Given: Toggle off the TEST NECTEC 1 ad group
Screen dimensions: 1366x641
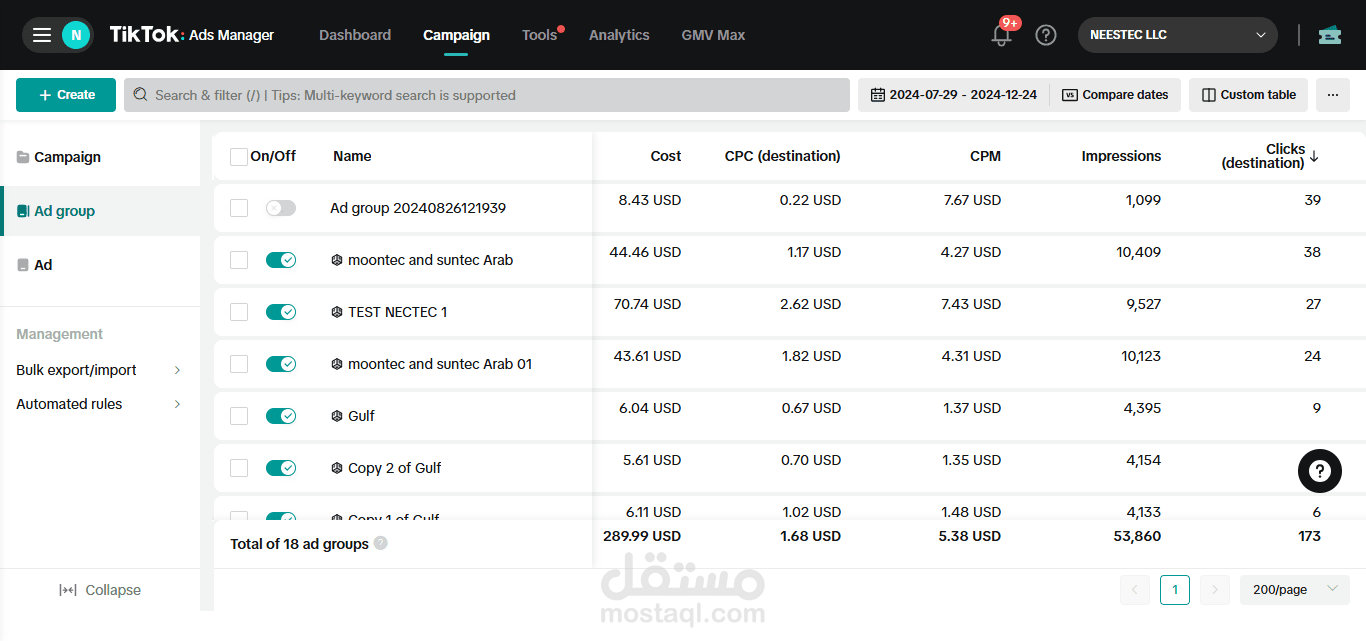Looking at the screenshot, I should [281, 312].
